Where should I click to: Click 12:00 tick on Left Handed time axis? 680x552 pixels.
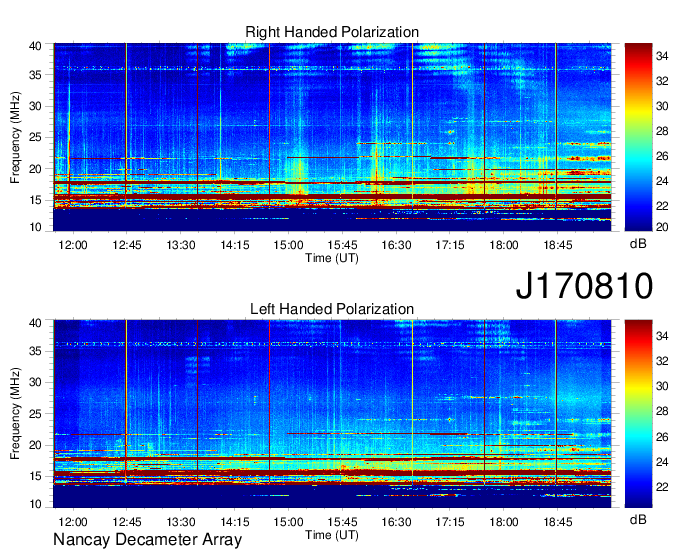(x=73, y=522)
